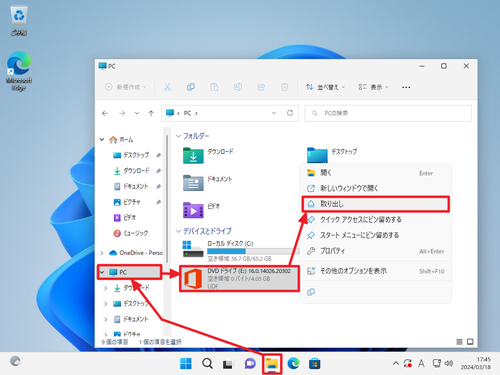
Task: Open the Widgets icon in taskbar corner
Action: click(15, 361)
